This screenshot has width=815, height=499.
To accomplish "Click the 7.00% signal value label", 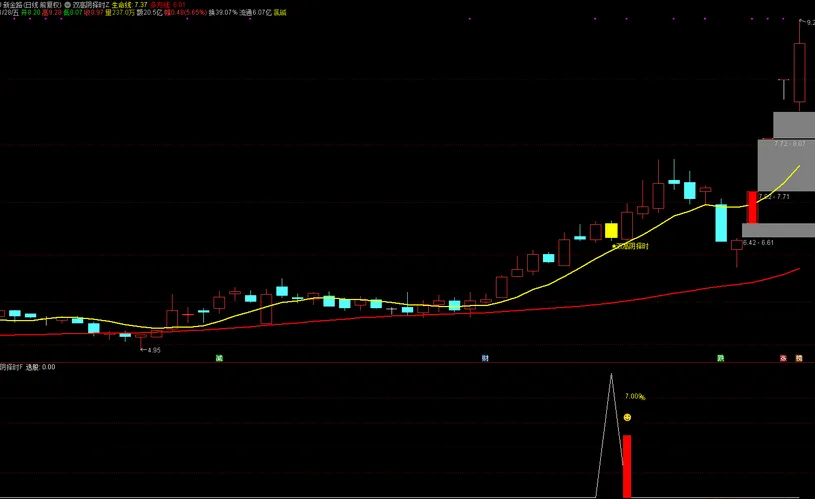I will click(x=635, y=397).
